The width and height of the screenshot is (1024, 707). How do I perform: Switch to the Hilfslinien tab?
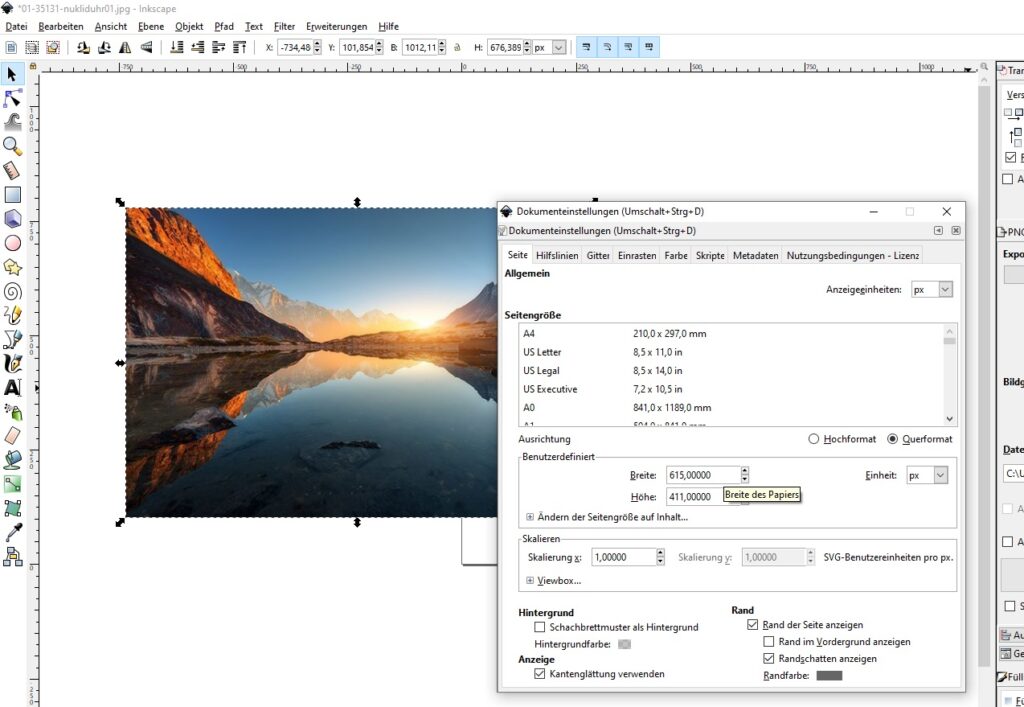(x=557, y=256)
